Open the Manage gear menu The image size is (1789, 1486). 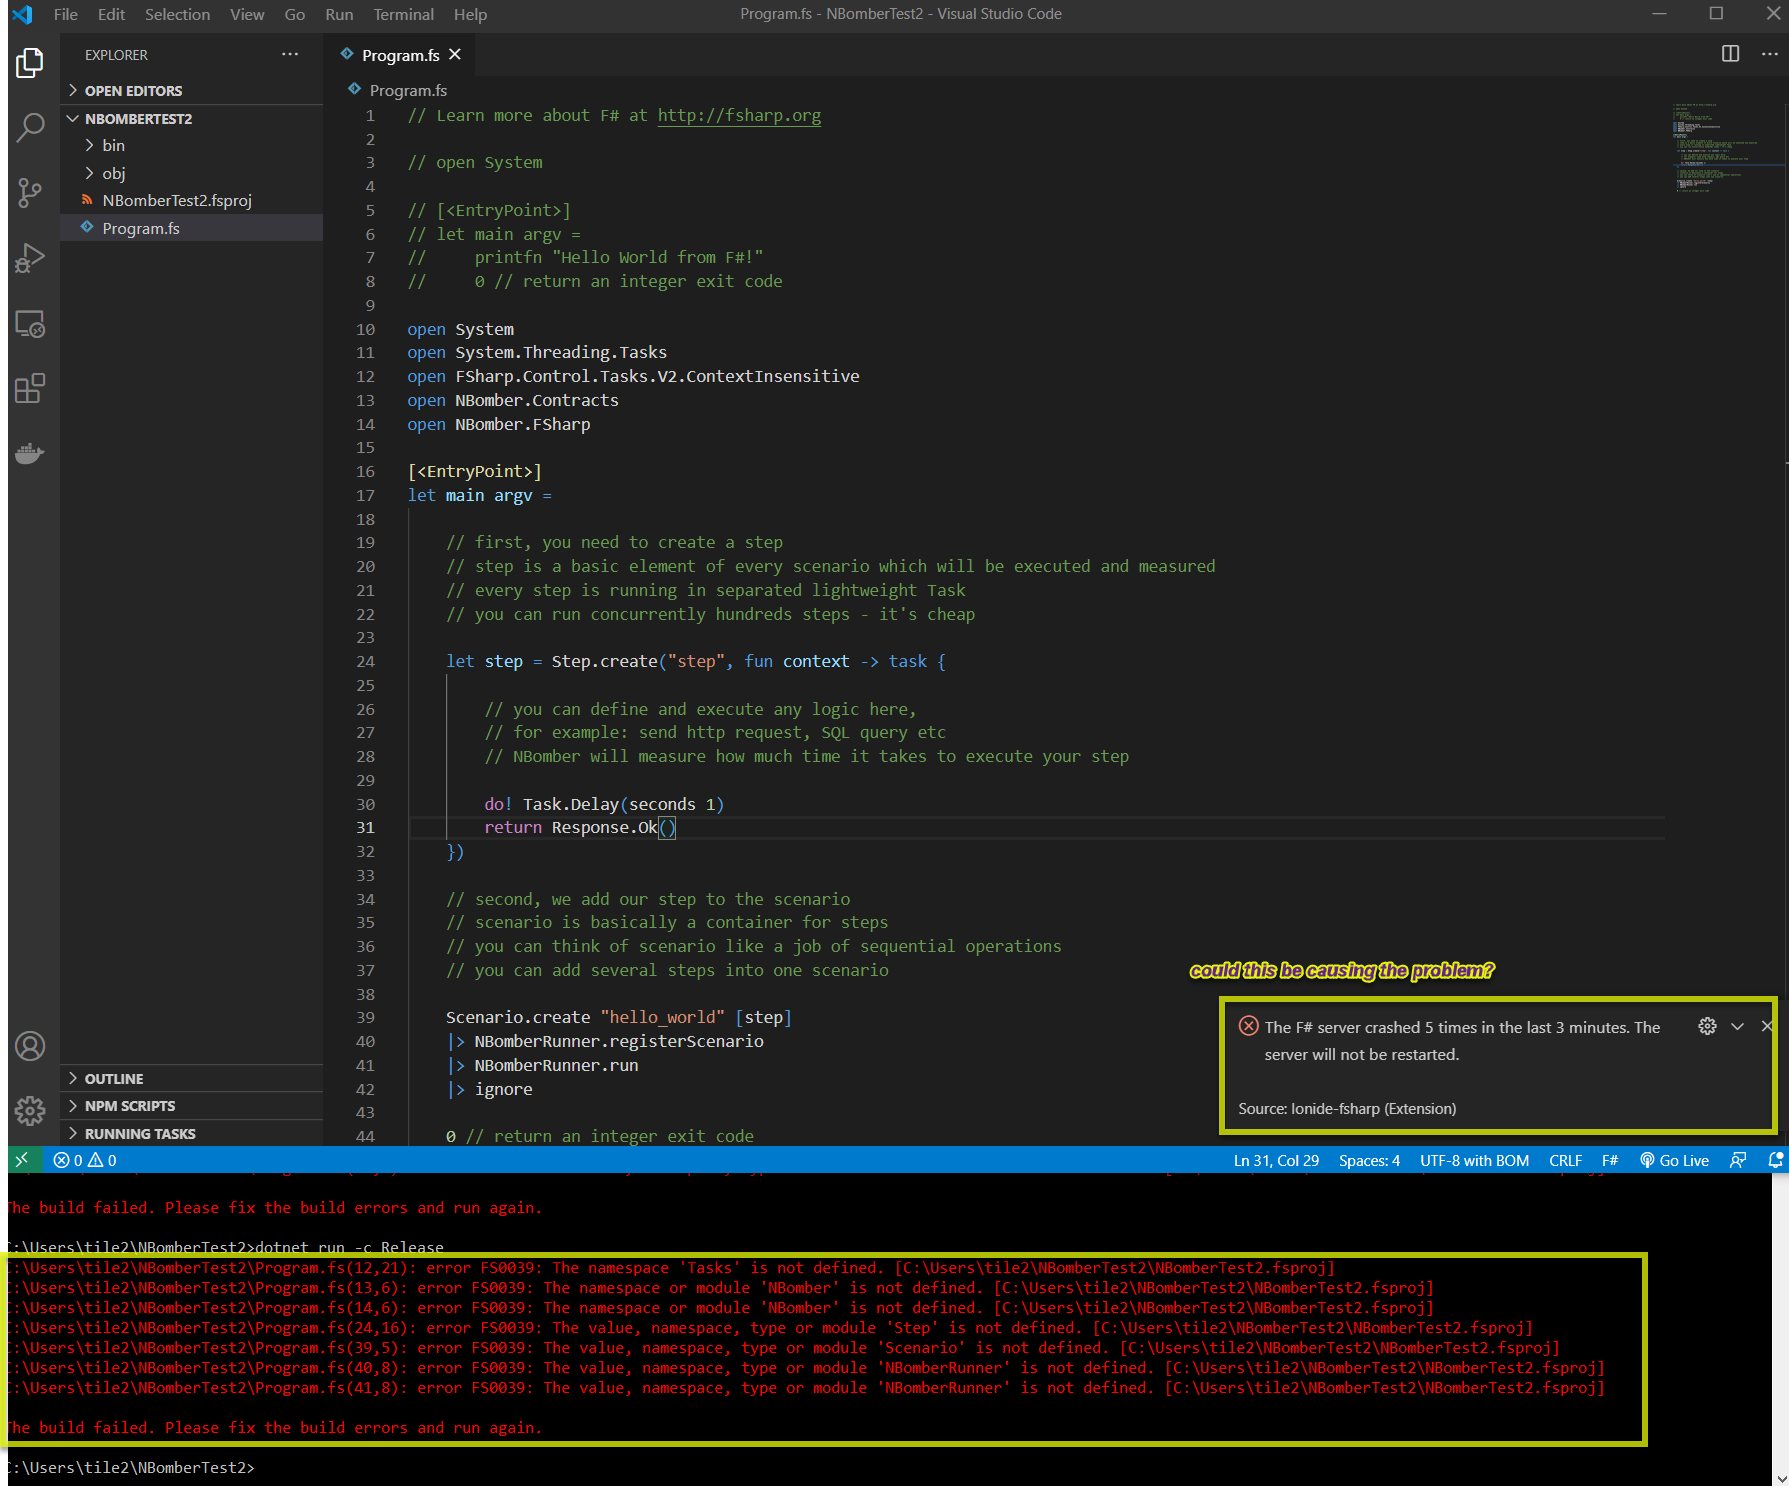pos(30,1110)
